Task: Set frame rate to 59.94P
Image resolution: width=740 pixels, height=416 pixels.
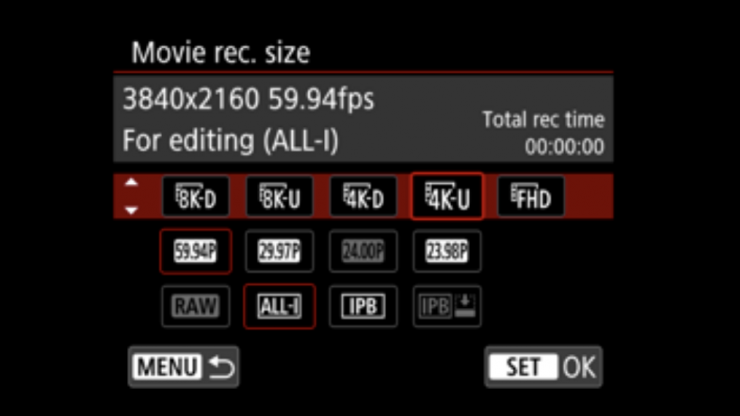Action: click(x=196, y=251)
